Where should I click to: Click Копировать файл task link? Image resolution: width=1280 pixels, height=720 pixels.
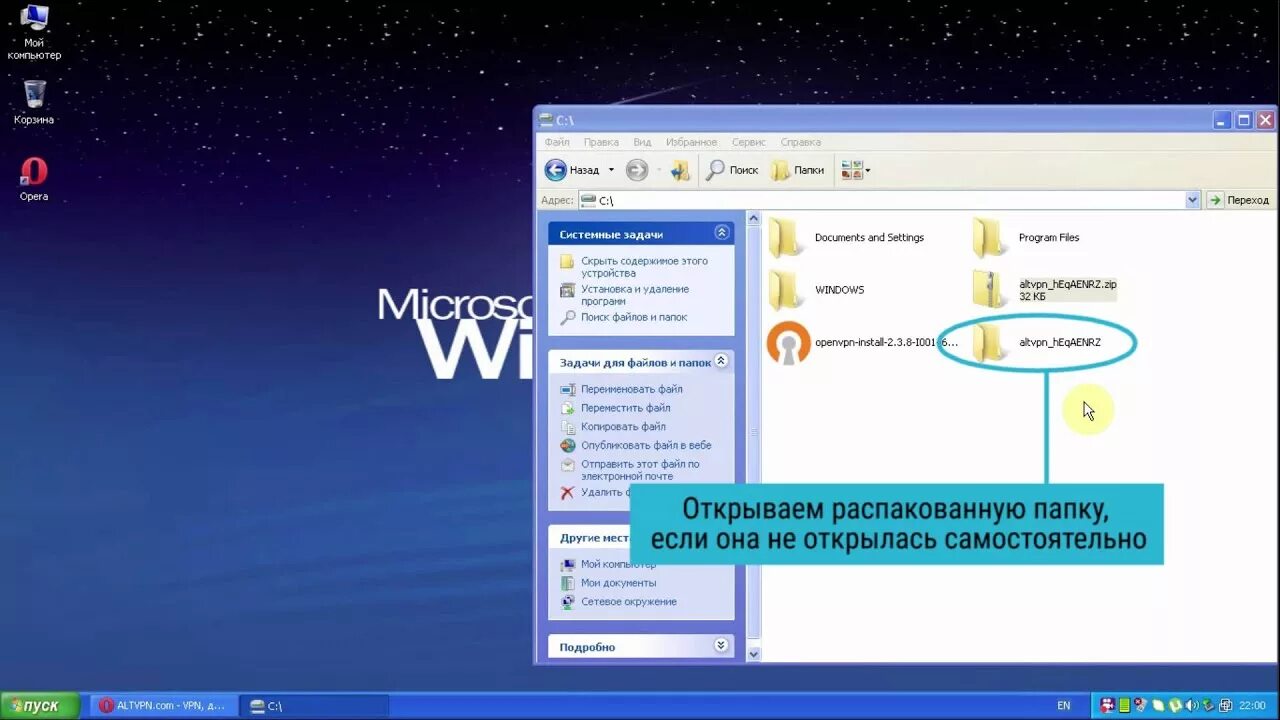tap(623, 427)
